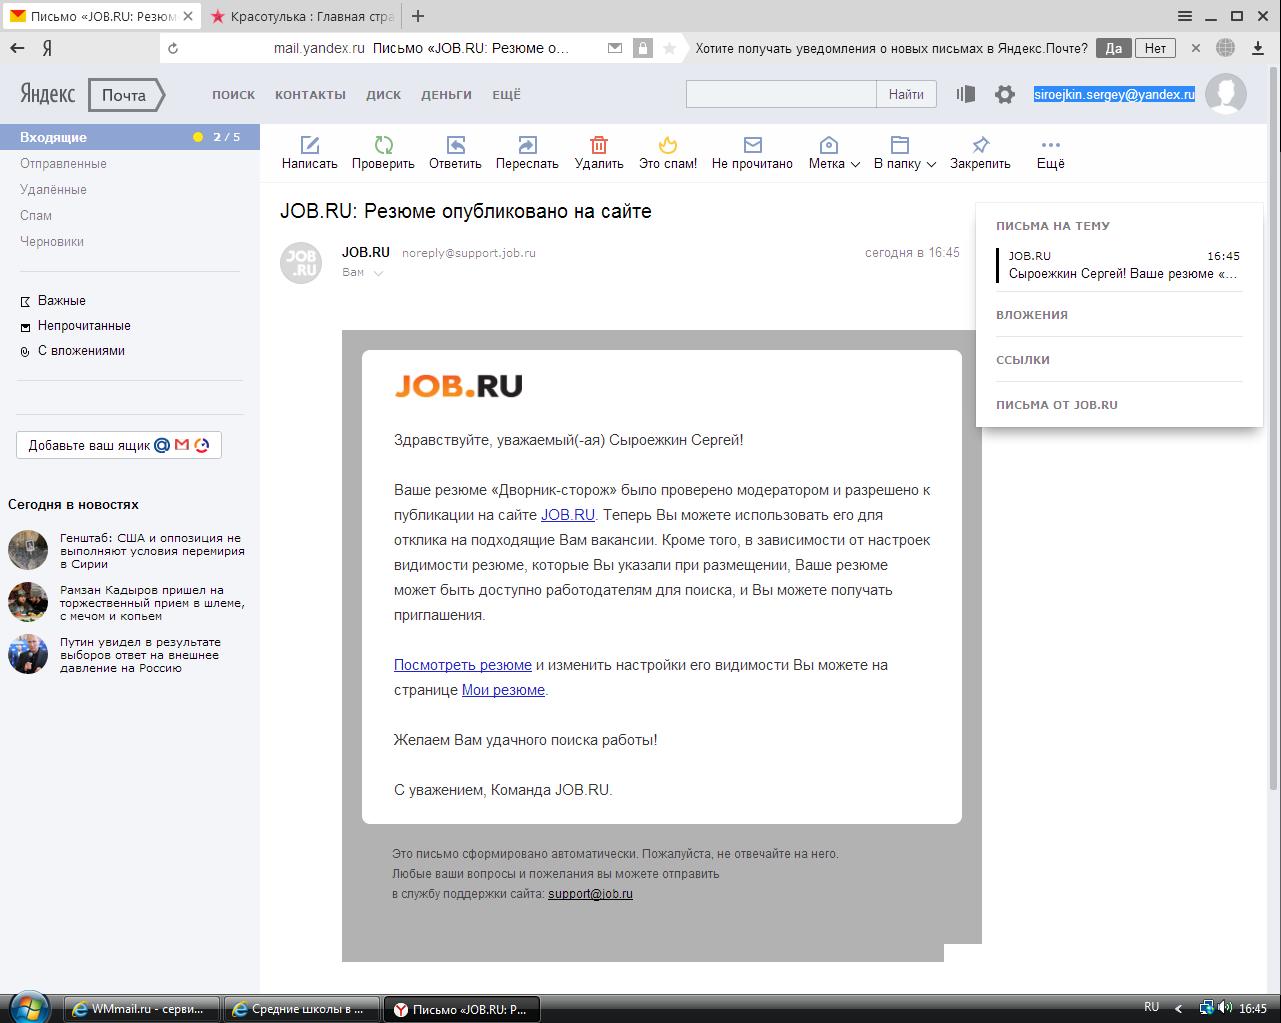Viewport: 1281px width, 1023px height.
Task: Open the JOB.RU link in email body
Action: 568,515
